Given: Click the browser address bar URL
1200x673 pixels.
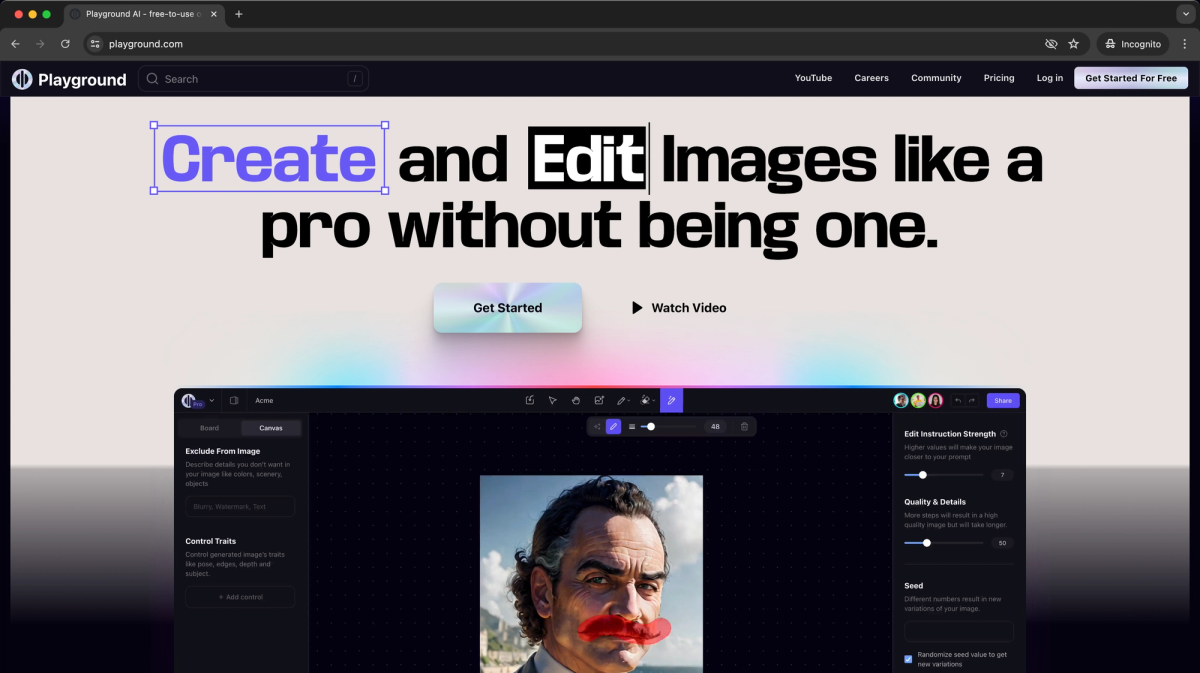Looking at the screenshot, I should (146, 44).
